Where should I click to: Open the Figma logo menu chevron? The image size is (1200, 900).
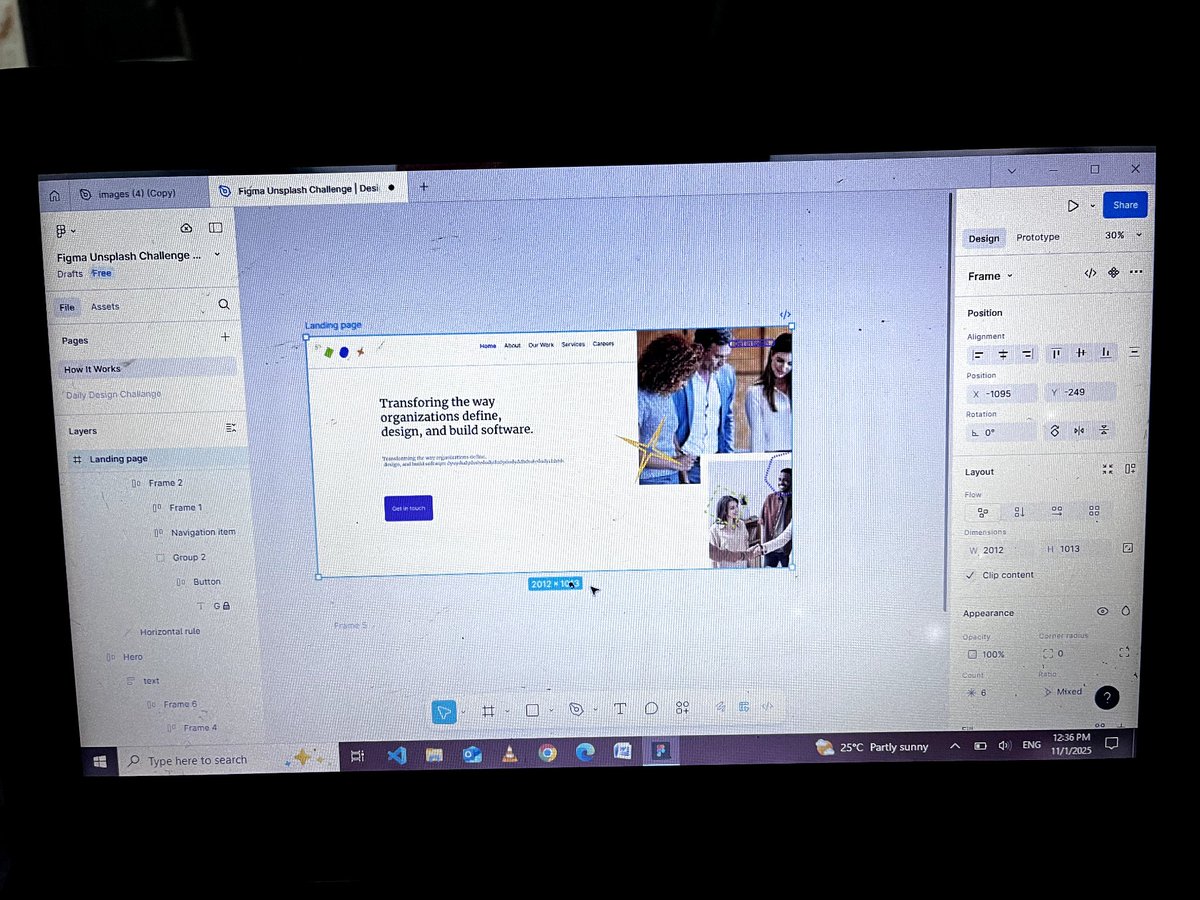coord(73,232)
